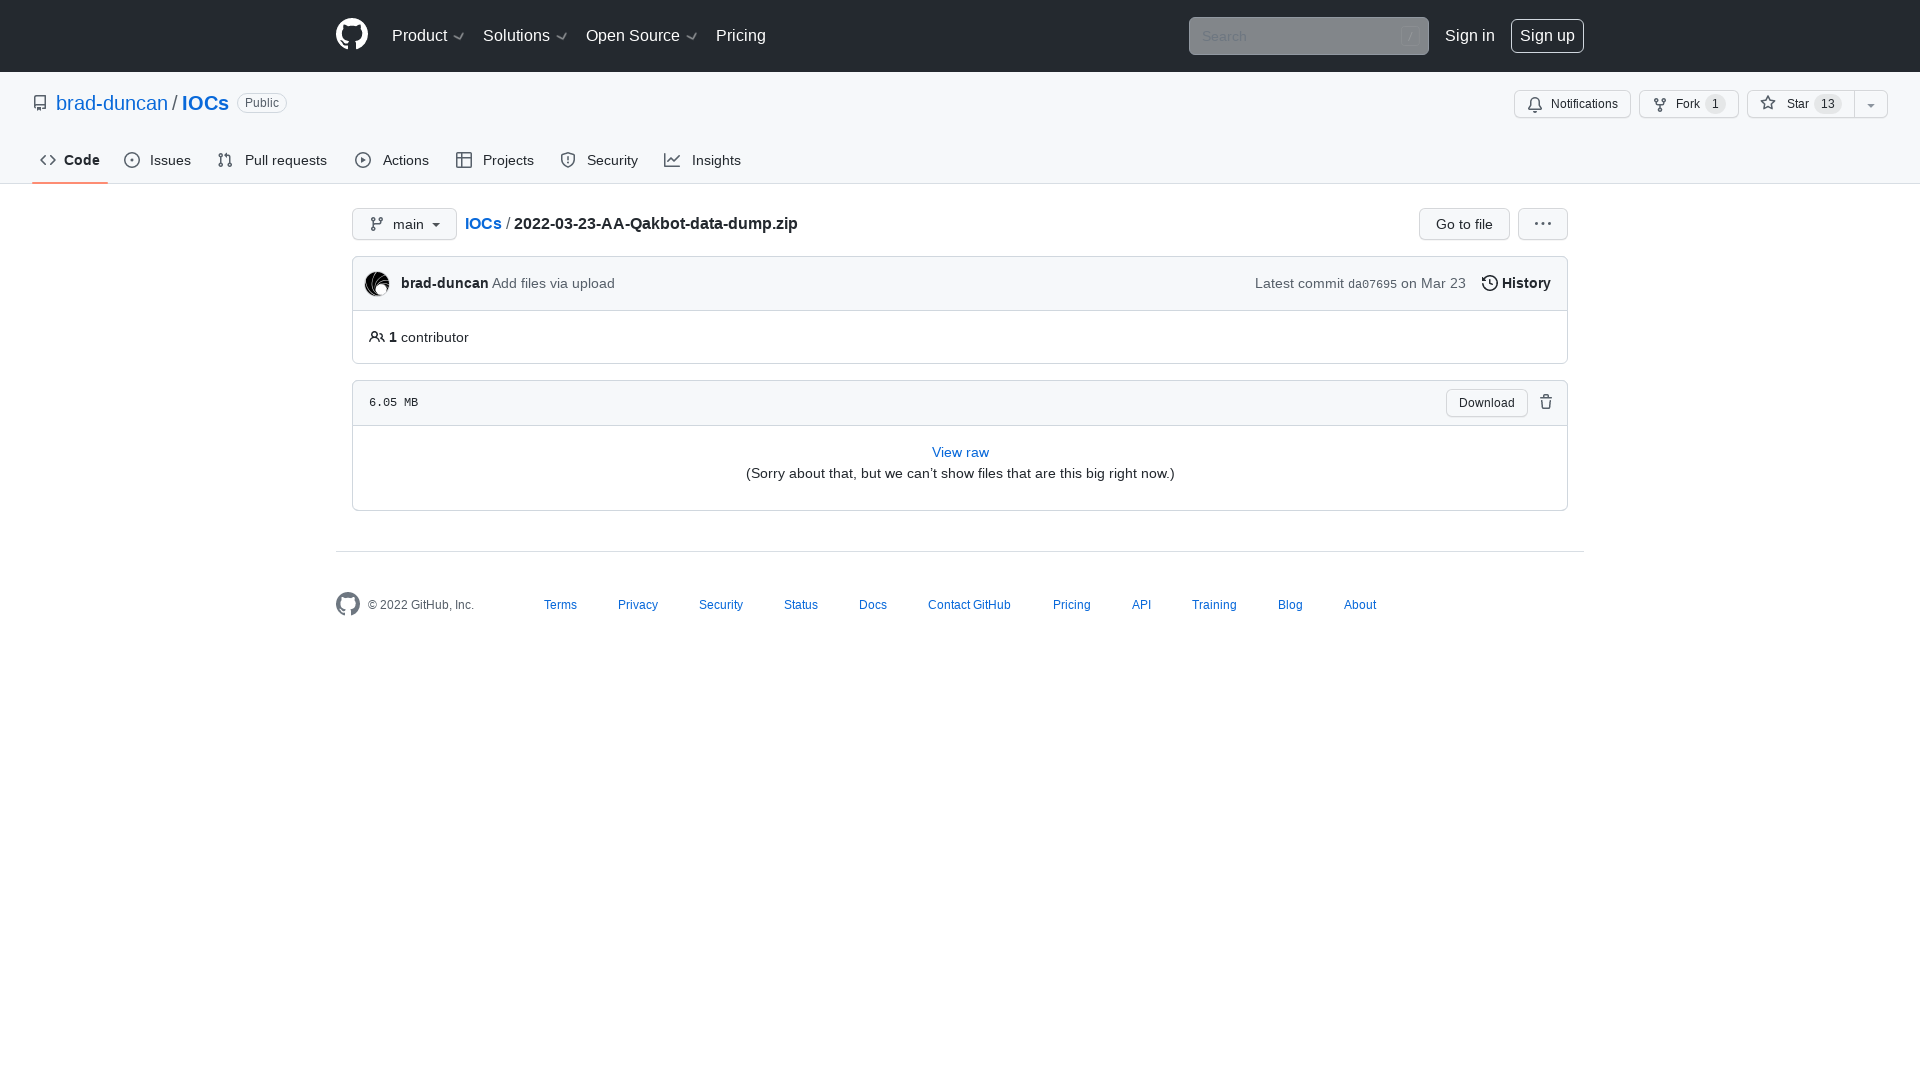Click the Notifications button
Screen dimensions: 1920x1080
coord(1572,104)
